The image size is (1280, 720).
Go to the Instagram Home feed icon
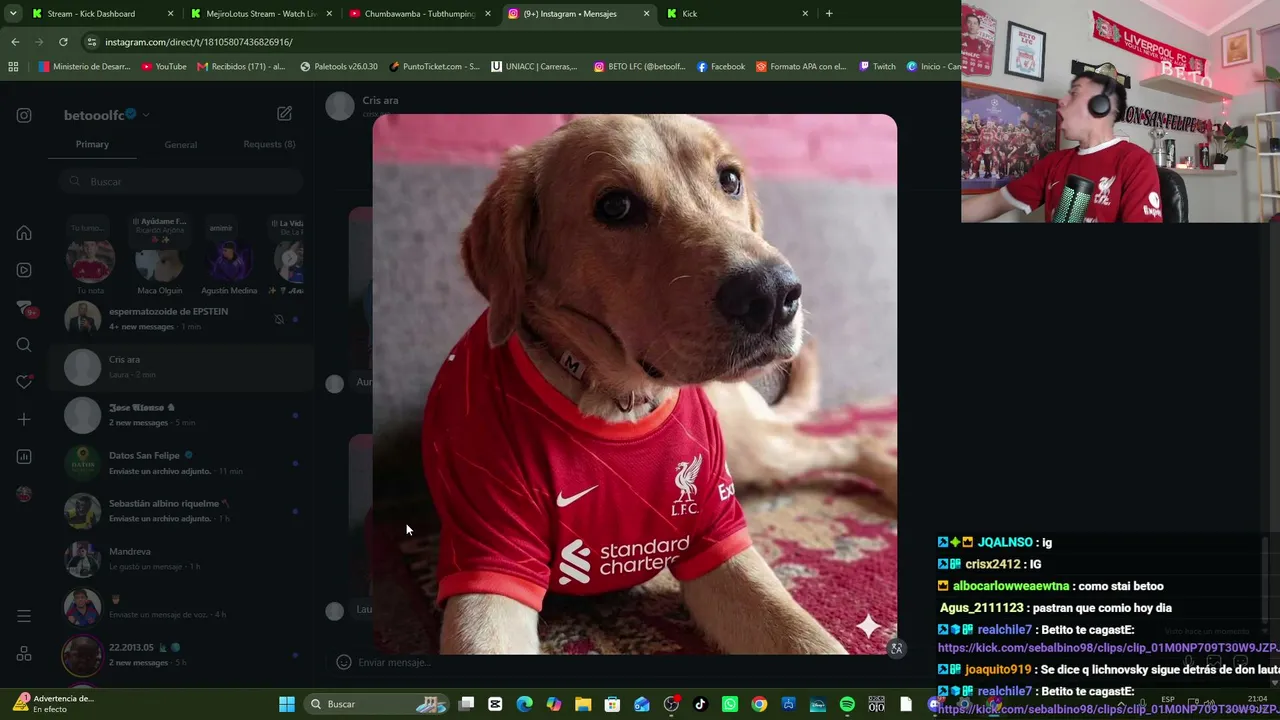24,233
